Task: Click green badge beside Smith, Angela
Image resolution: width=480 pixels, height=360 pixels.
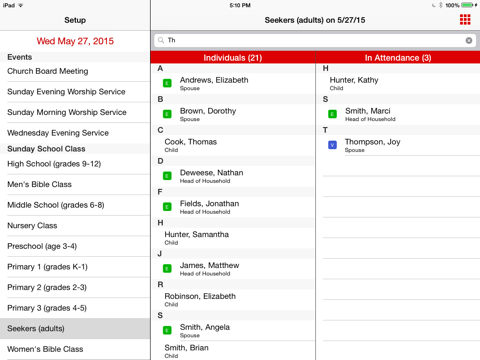Action: tap(167, 330)
